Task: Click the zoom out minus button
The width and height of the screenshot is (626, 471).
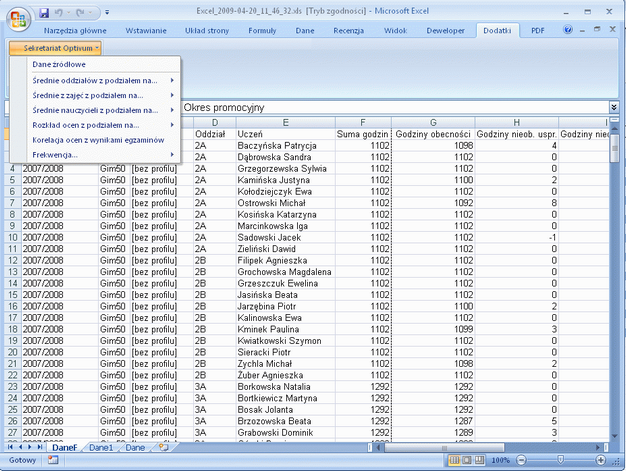Action: 521,460
